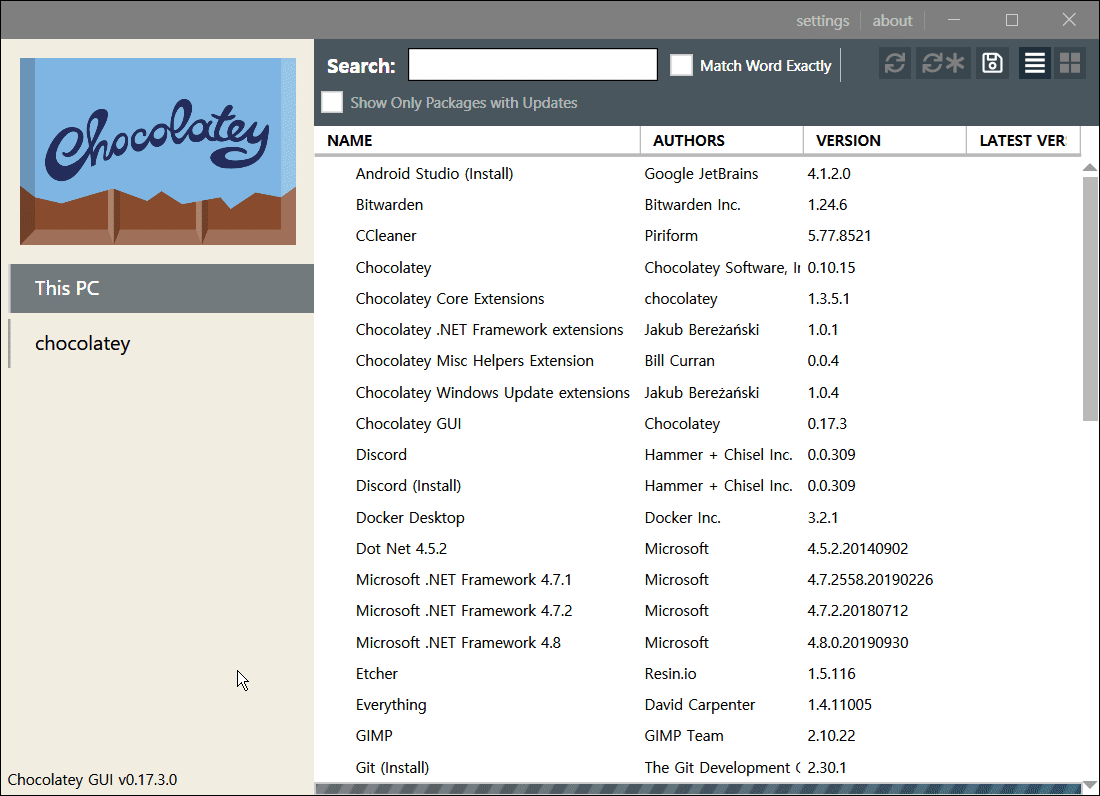Enable Match Word Exactly checkbox
The height and width of the screenshot is (796, 1100).
[681, 65]
